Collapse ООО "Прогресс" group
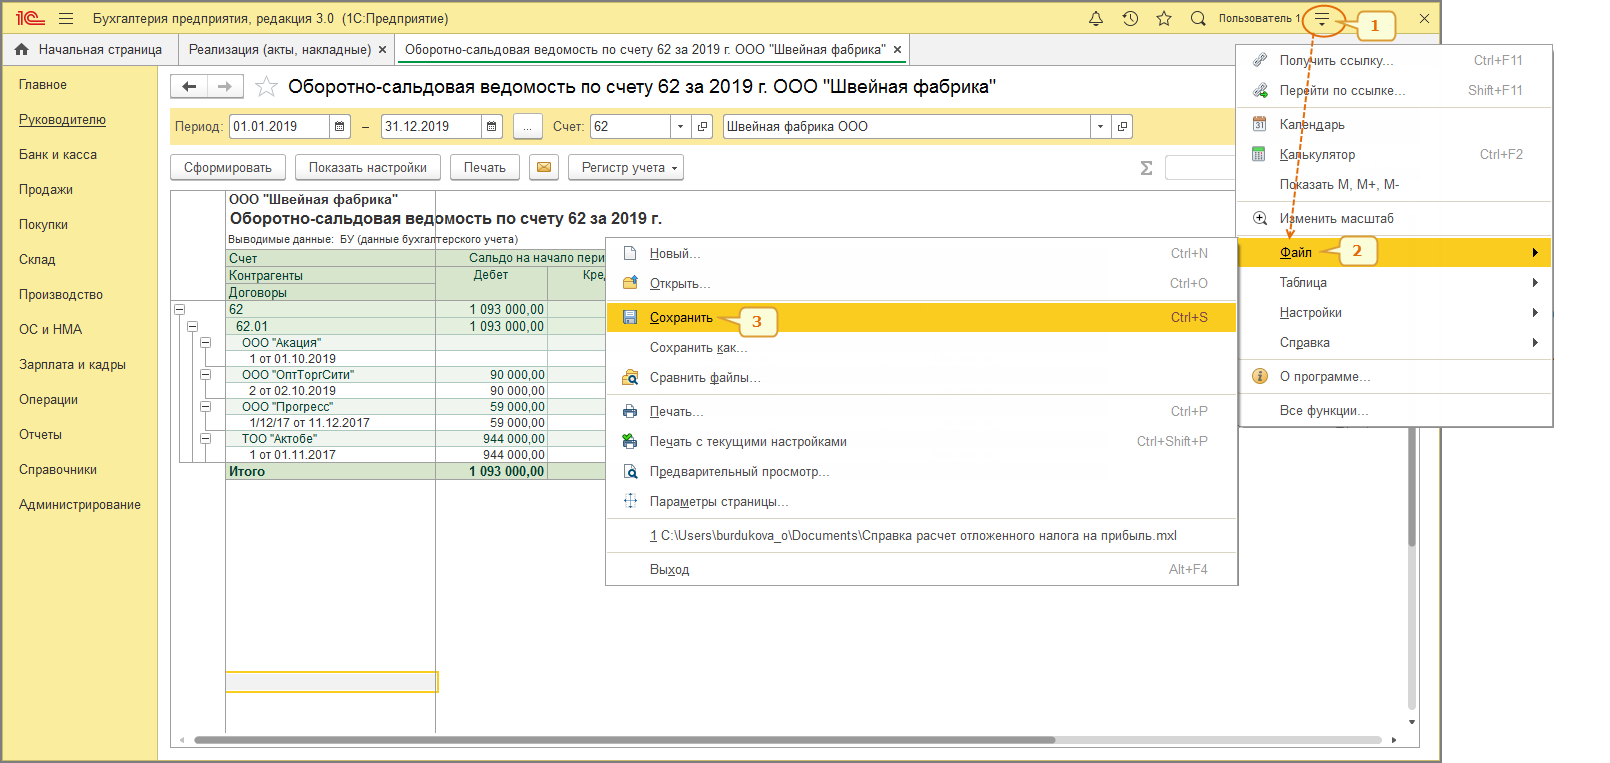 click(x=205, y=406)
